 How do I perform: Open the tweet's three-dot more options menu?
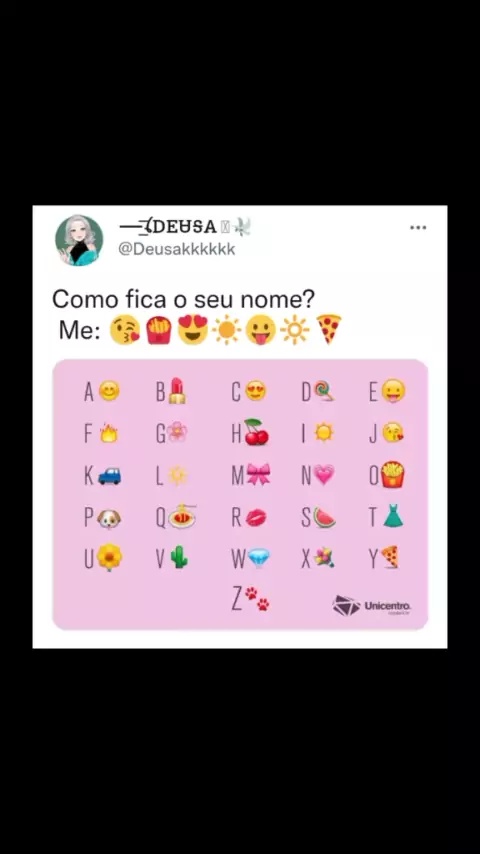coord(418,228)
